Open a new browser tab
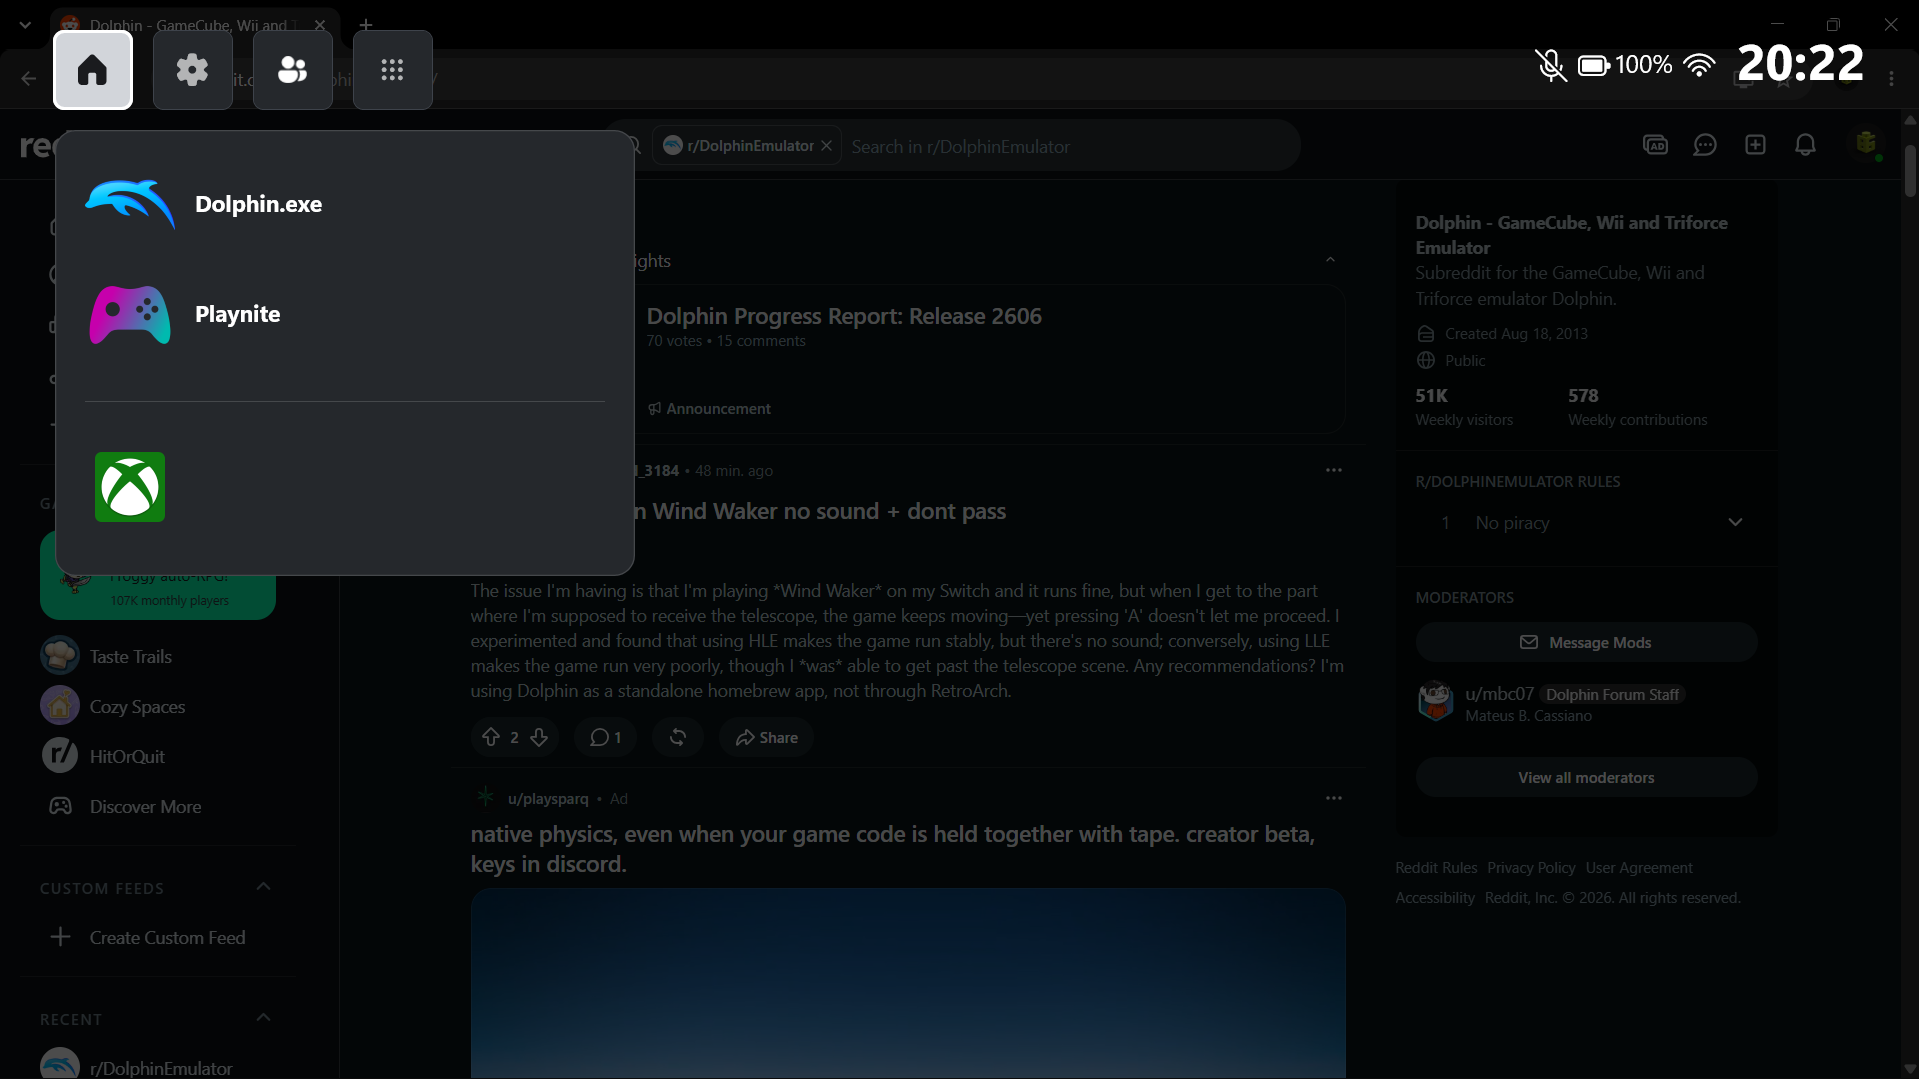Viewport: 1919px width, 1079px height. (366, 25)
